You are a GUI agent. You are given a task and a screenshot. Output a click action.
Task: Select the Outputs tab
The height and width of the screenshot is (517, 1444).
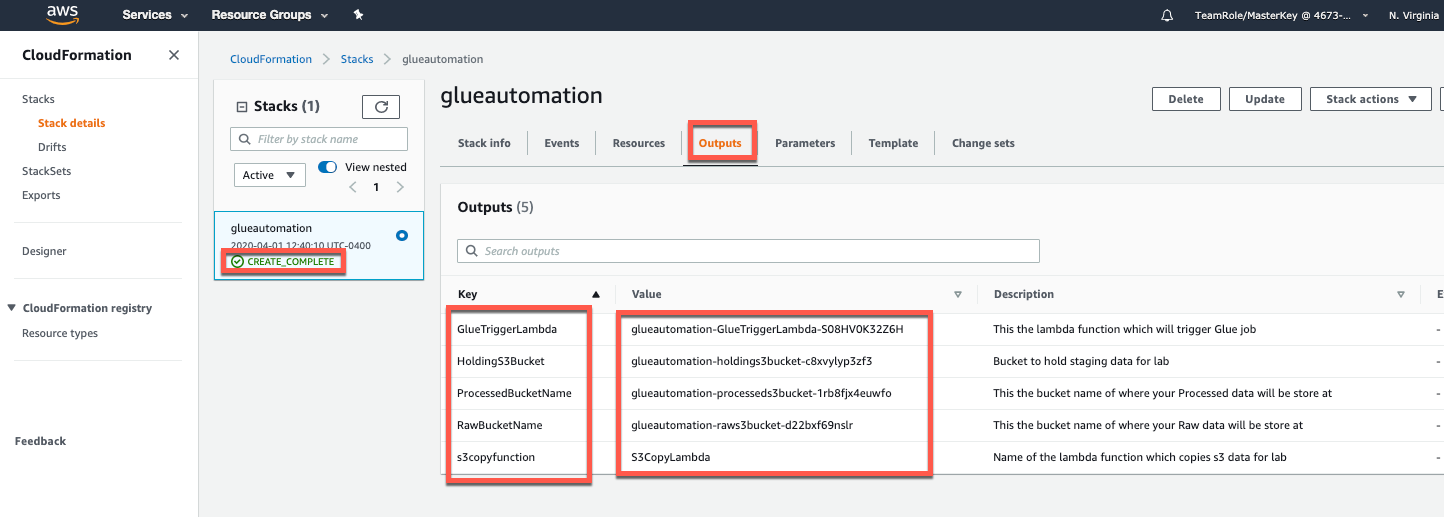(720, 143)
